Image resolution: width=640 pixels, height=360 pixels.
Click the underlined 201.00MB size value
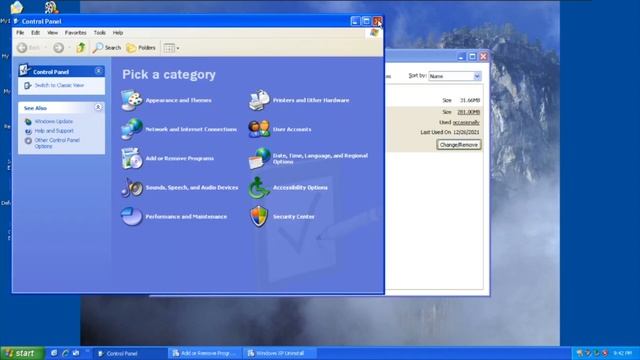coord(469,112)
